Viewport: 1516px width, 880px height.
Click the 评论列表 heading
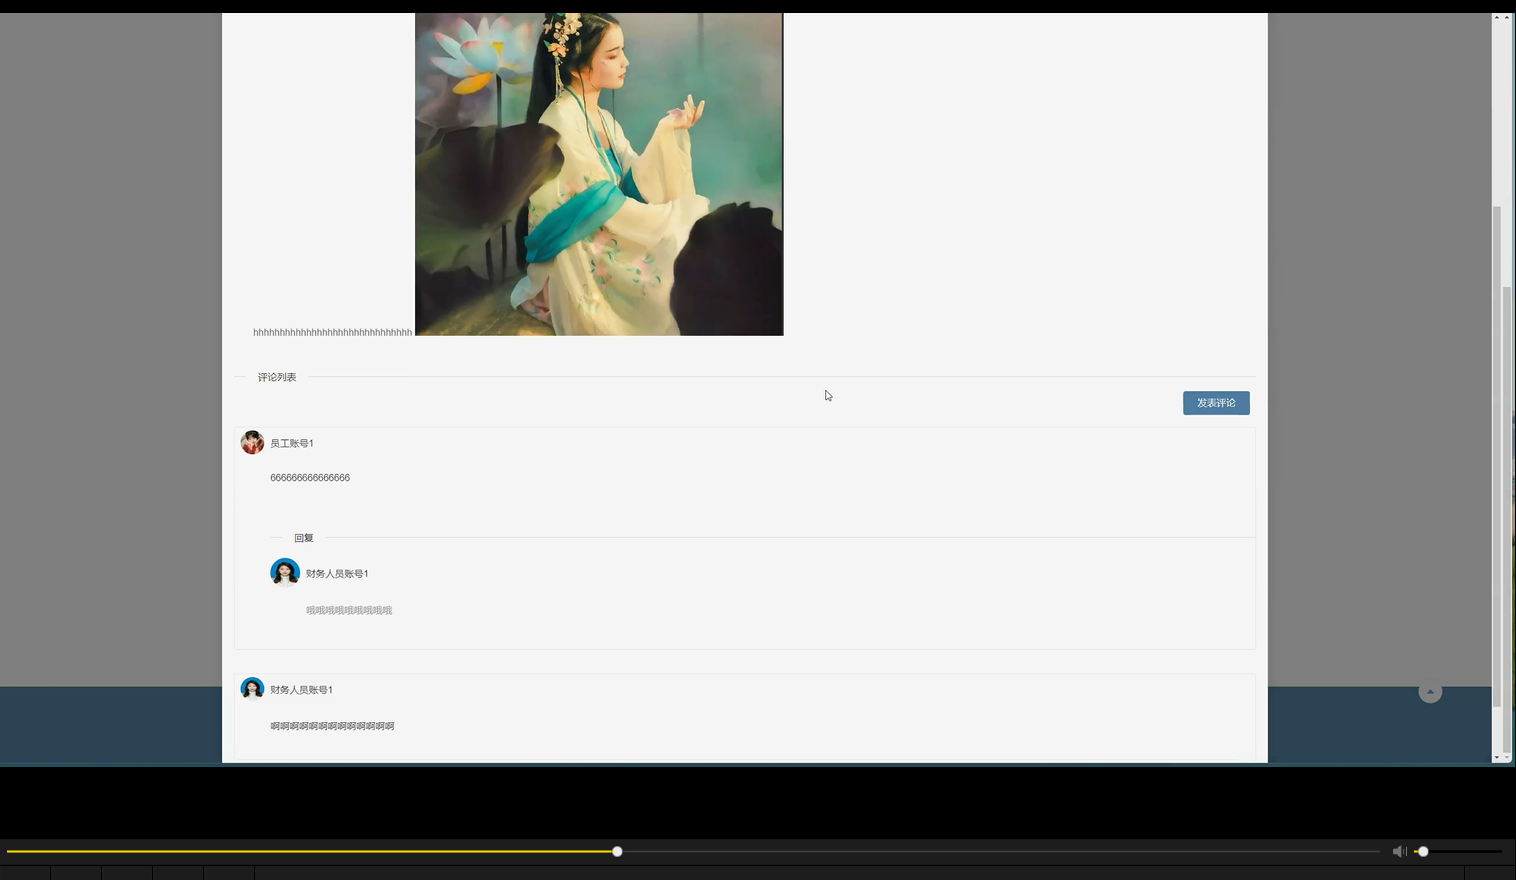pos(277,377)
